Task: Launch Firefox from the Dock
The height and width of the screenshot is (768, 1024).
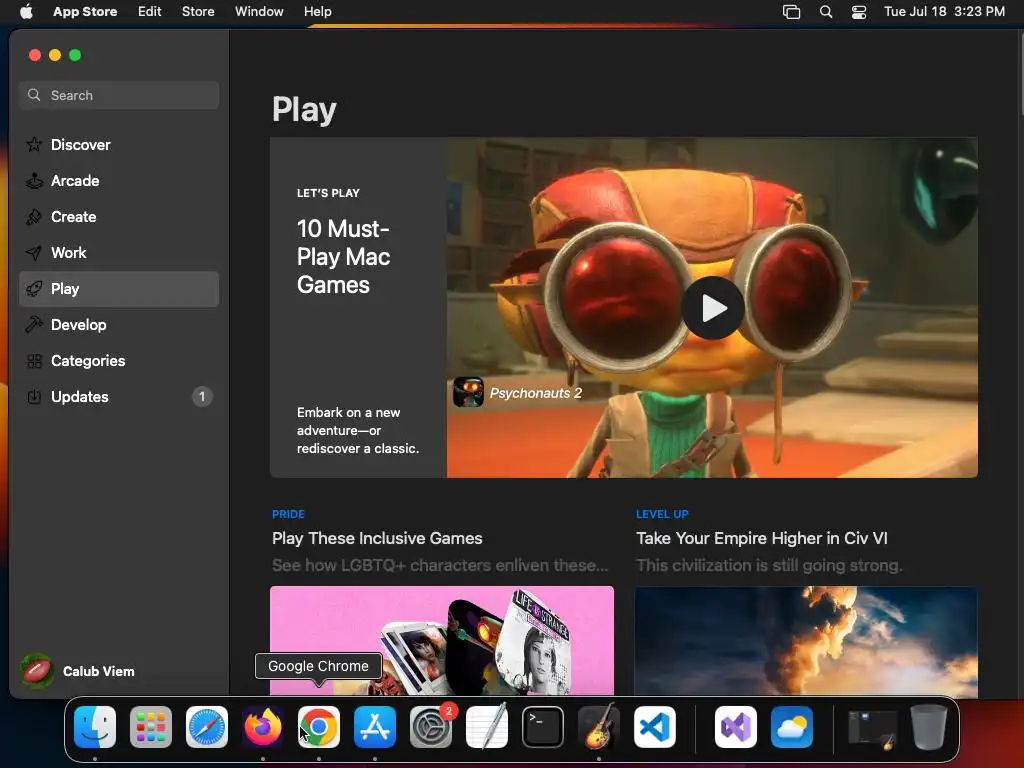Action: [263, 727]
